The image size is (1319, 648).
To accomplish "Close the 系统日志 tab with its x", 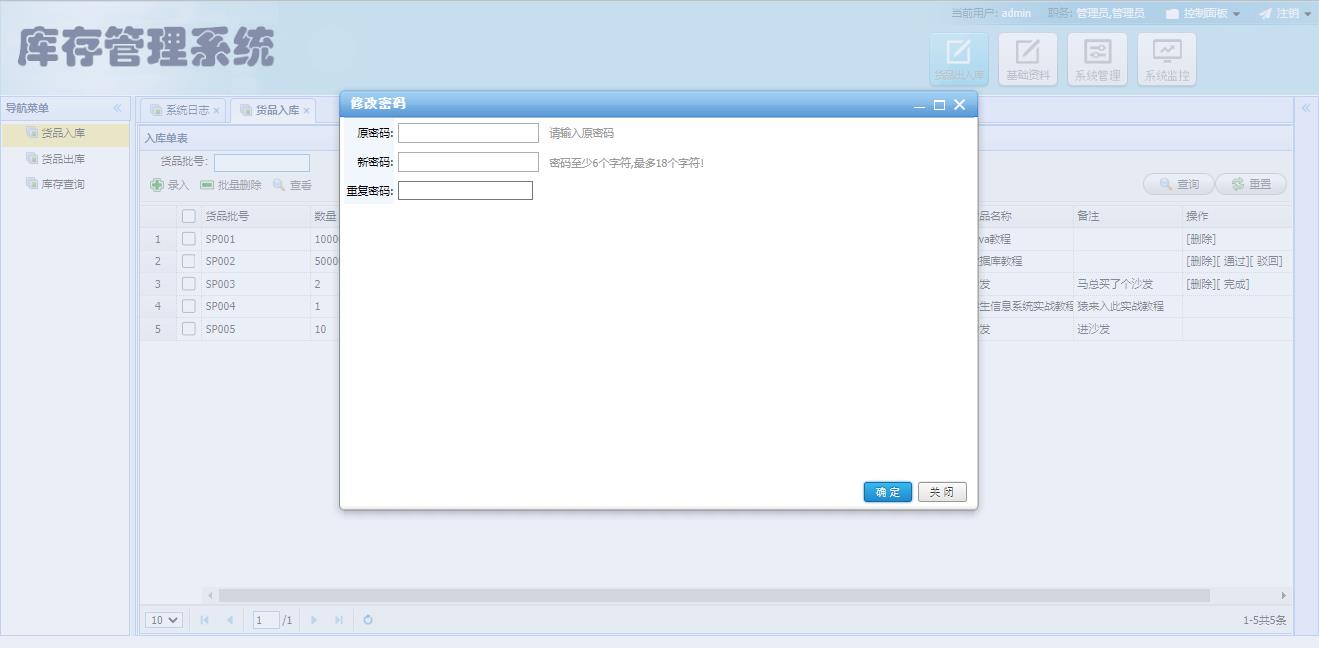I will click(216, 111).
